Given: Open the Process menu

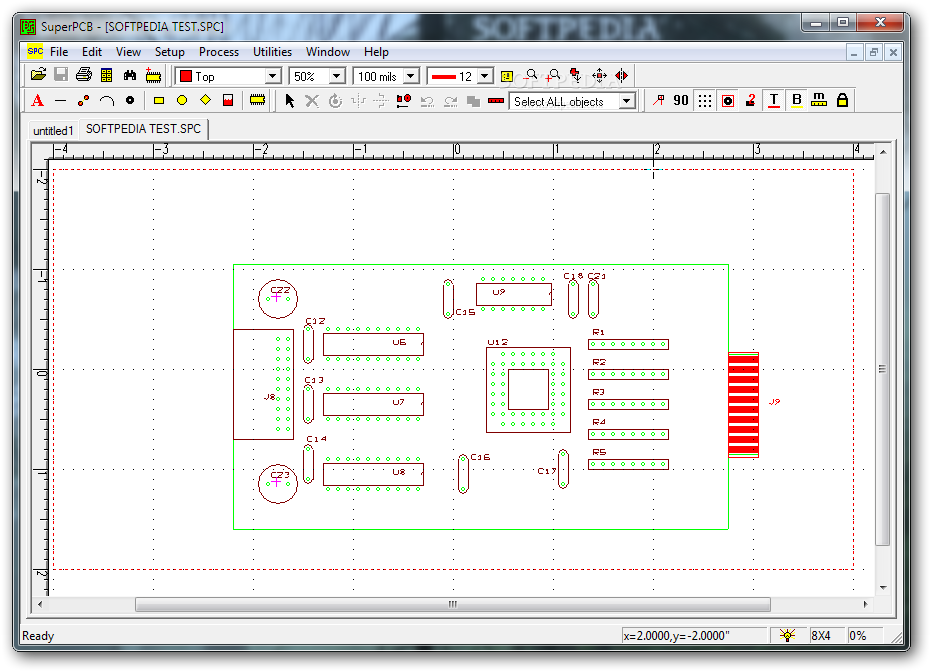Looking at the screenshot, I should click(218, 52).
